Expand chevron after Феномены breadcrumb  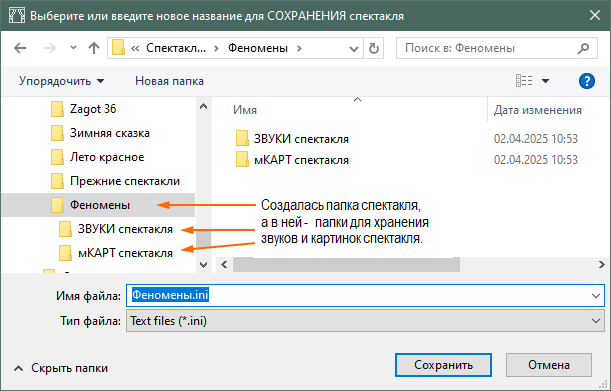click(299, 48)
